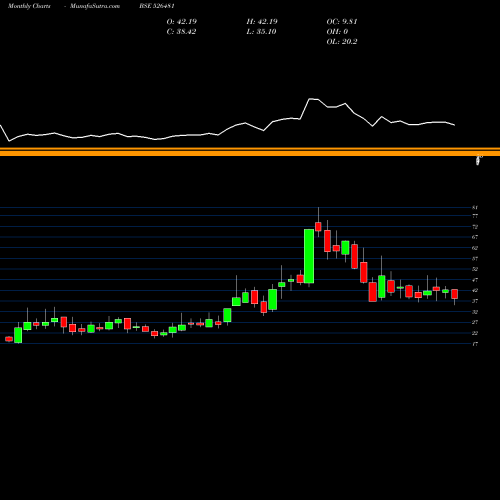
Task: Click the red candle with highest wick near 81
Action: pos(318,227)
